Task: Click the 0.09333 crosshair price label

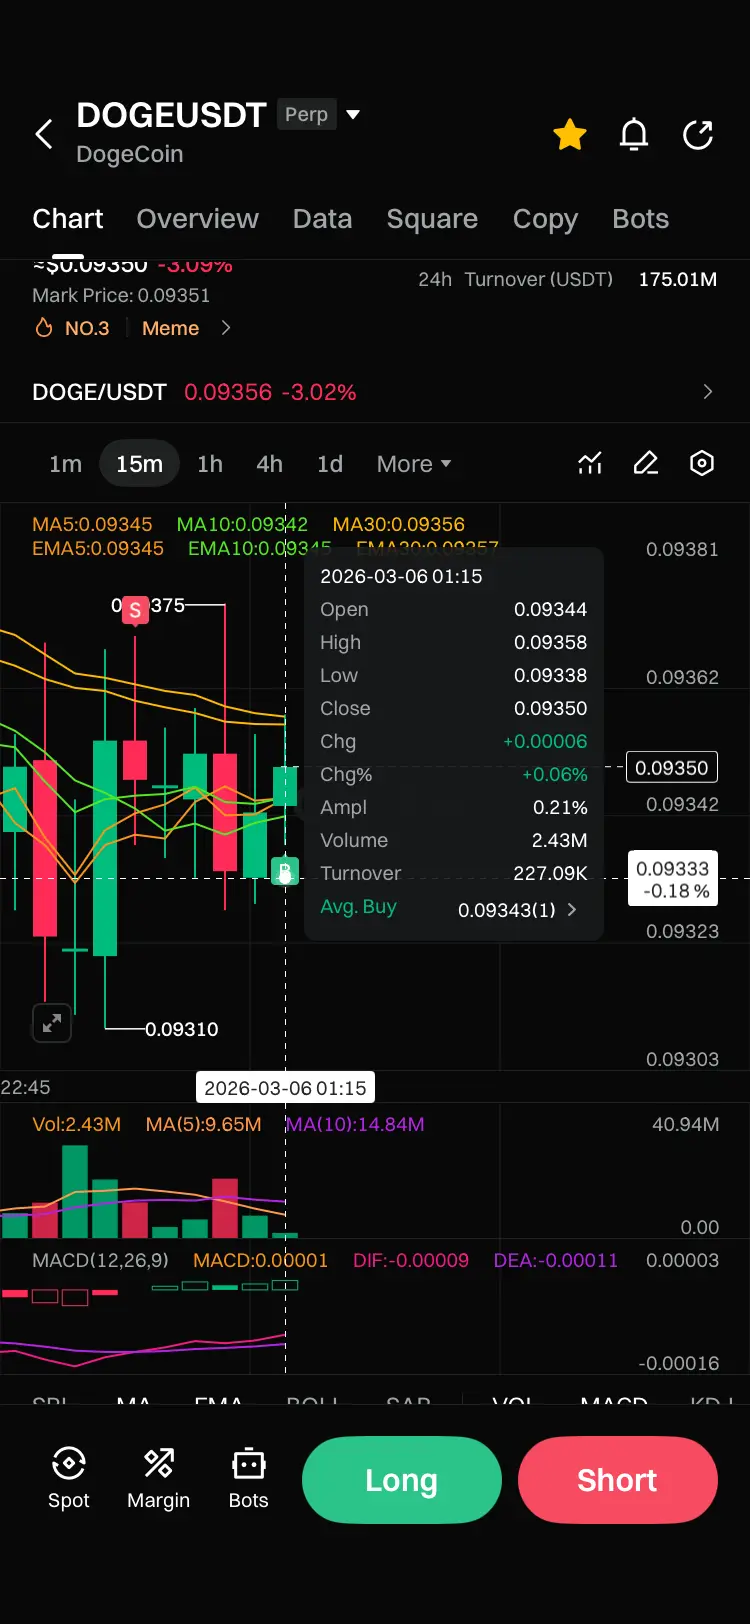Action: pyautogui.click(x=673, y=879)
